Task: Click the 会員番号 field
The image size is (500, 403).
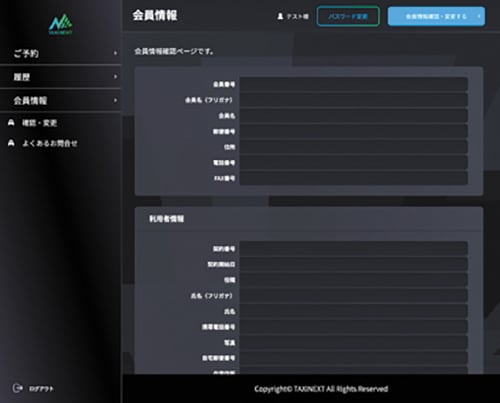Action: (354, 84)
